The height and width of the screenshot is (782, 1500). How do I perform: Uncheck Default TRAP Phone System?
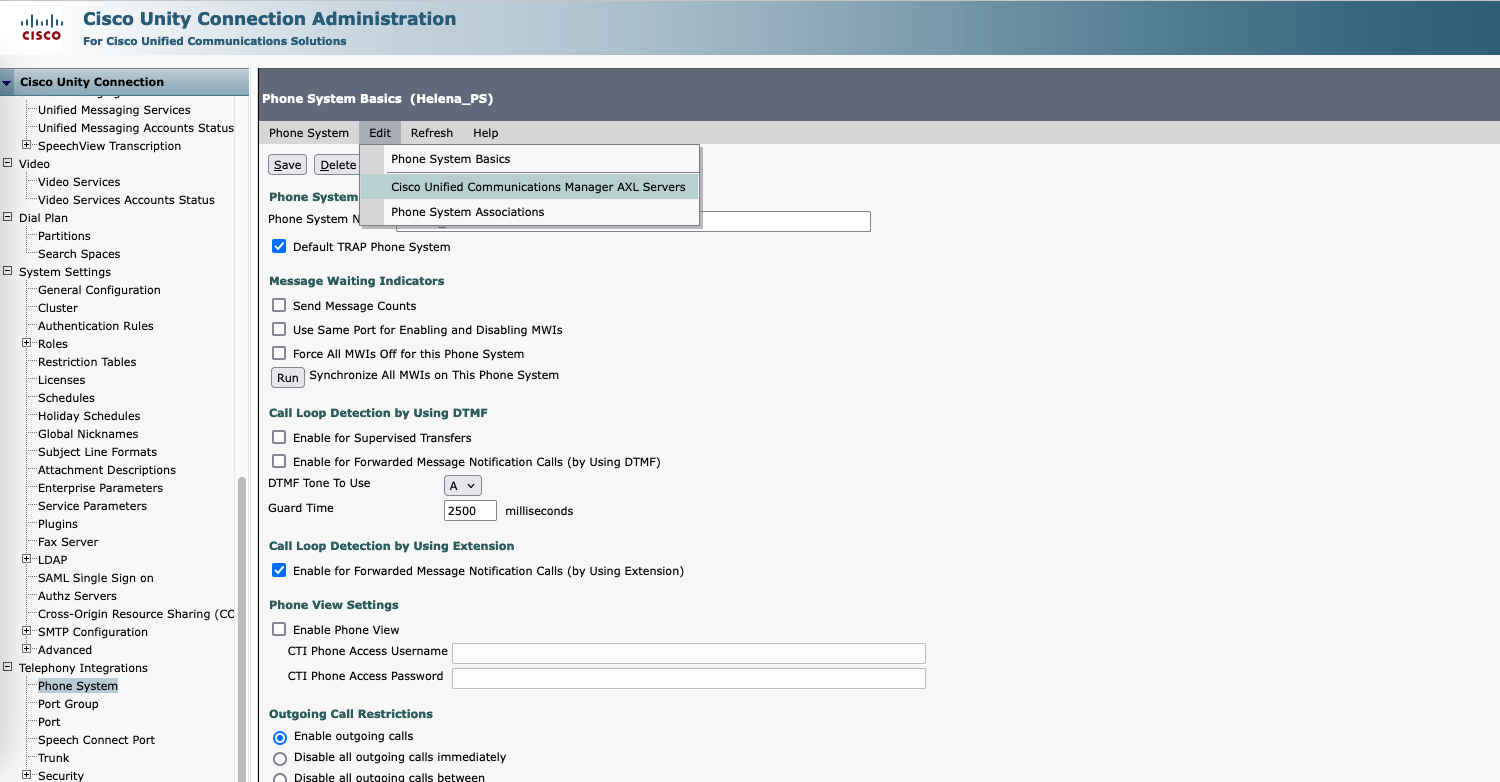click(x=279, y=247)
